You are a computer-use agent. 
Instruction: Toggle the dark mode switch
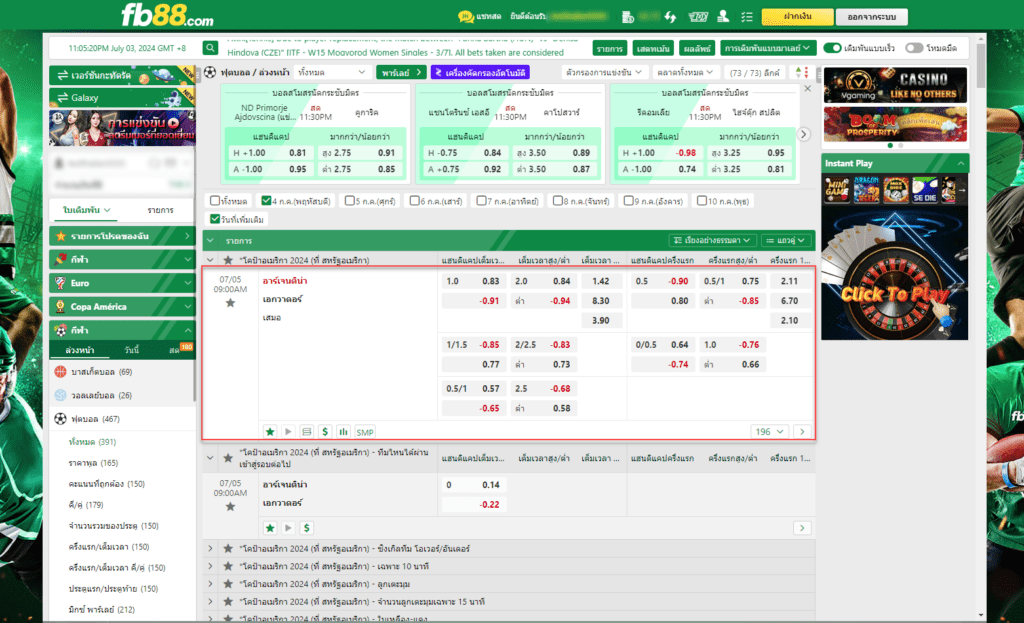pos(914,48)
